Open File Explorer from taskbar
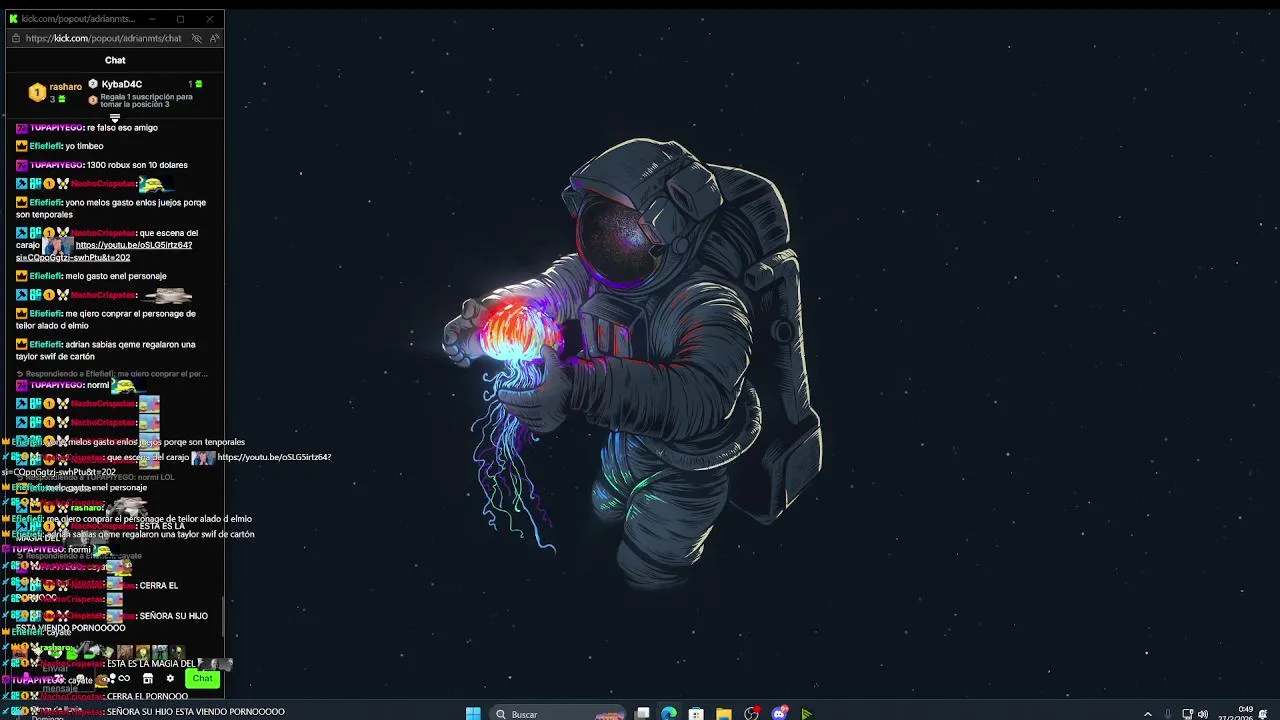 724,713
